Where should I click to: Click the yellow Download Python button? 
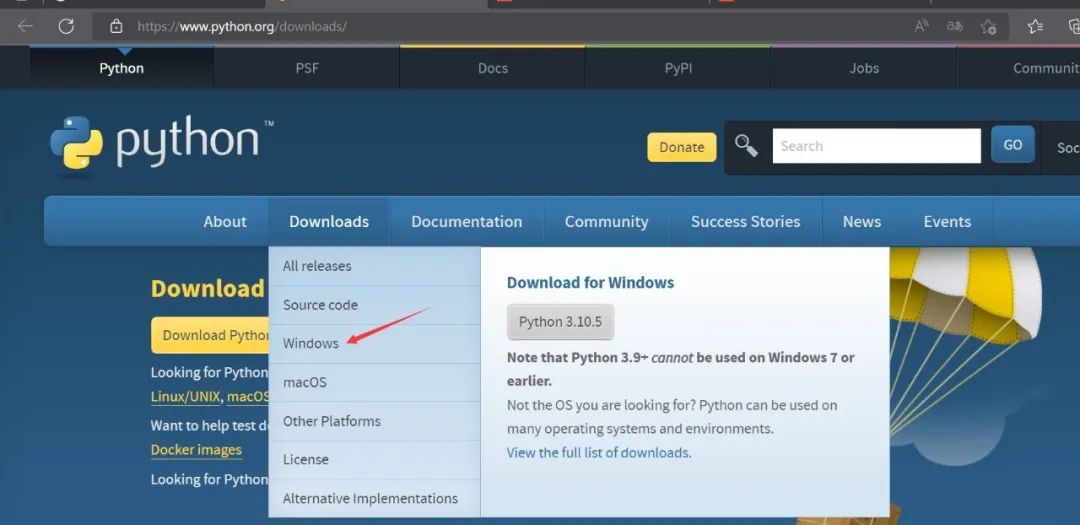[210, 335]
